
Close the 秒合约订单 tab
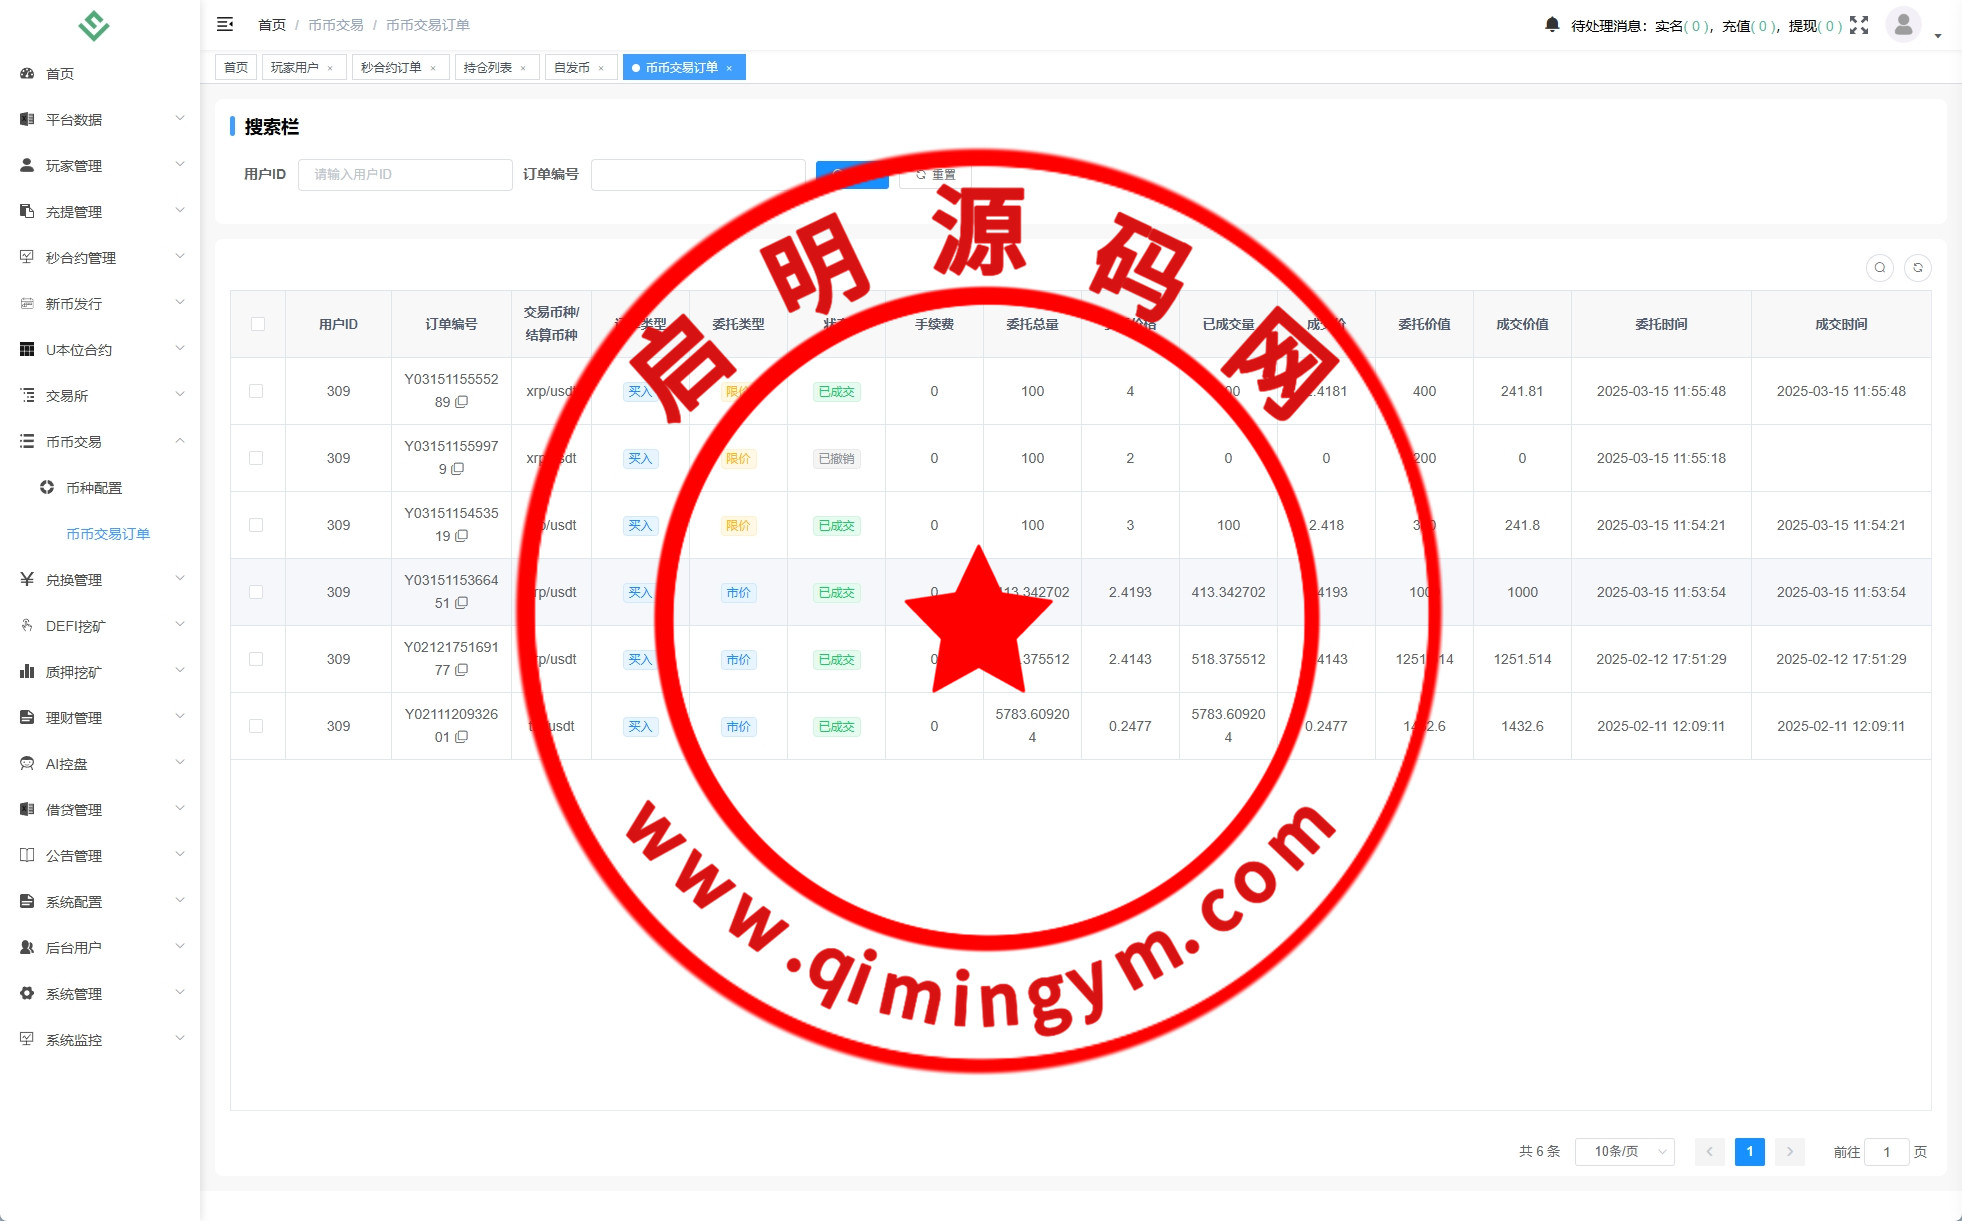point(433,68)
